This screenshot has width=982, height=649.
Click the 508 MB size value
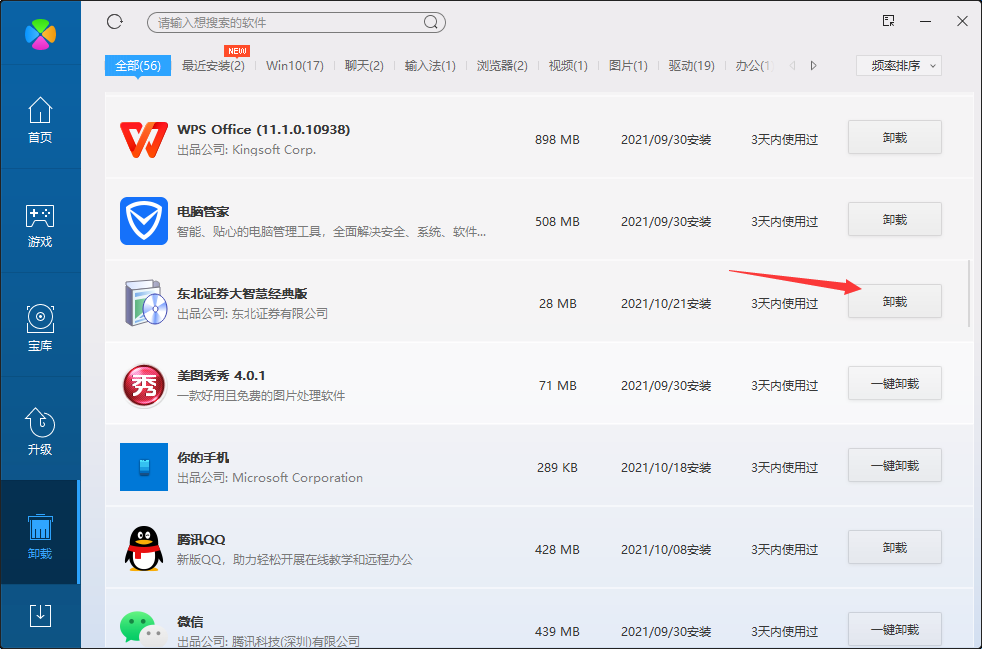click(557, 222)
